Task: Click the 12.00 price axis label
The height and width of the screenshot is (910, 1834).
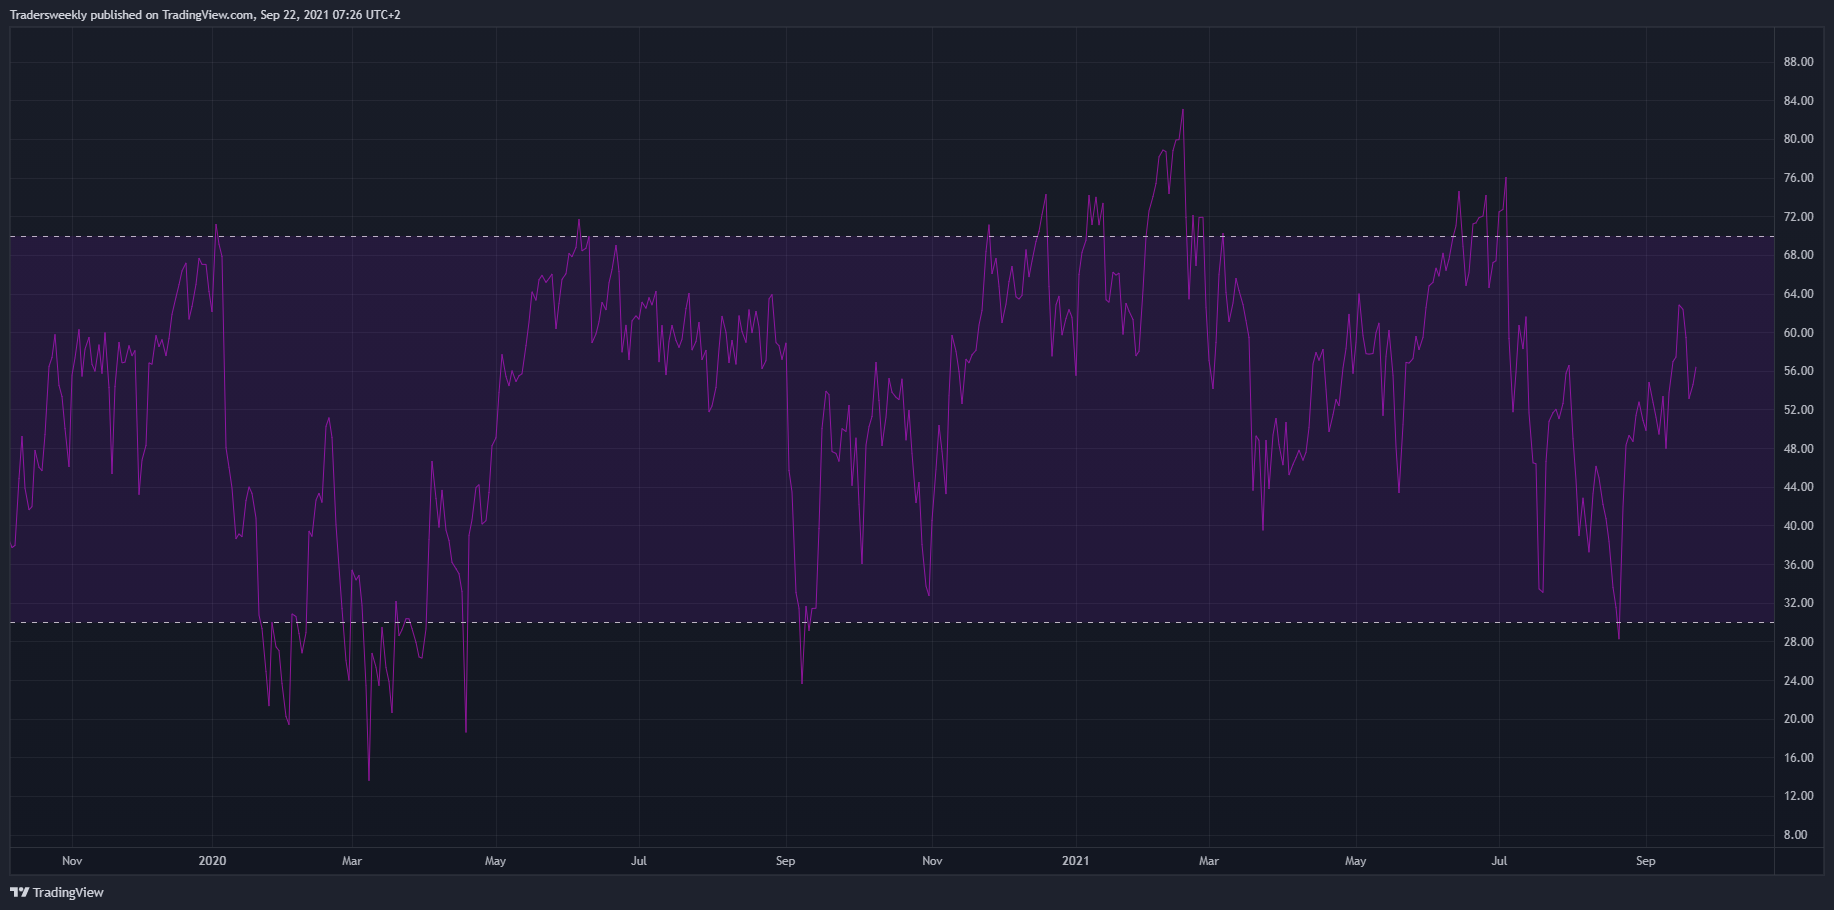Action: tap(1798, 796)
